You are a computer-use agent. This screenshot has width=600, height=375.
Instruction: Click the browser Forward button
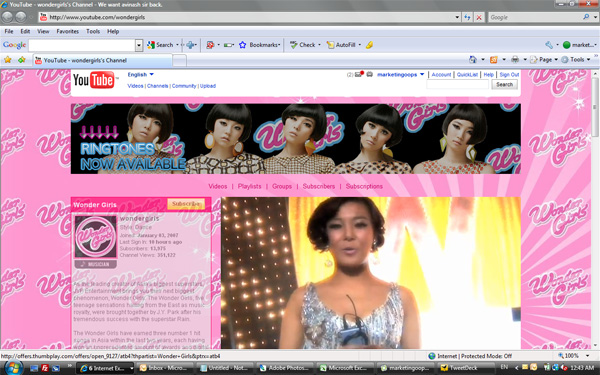(x=21, y=17)
